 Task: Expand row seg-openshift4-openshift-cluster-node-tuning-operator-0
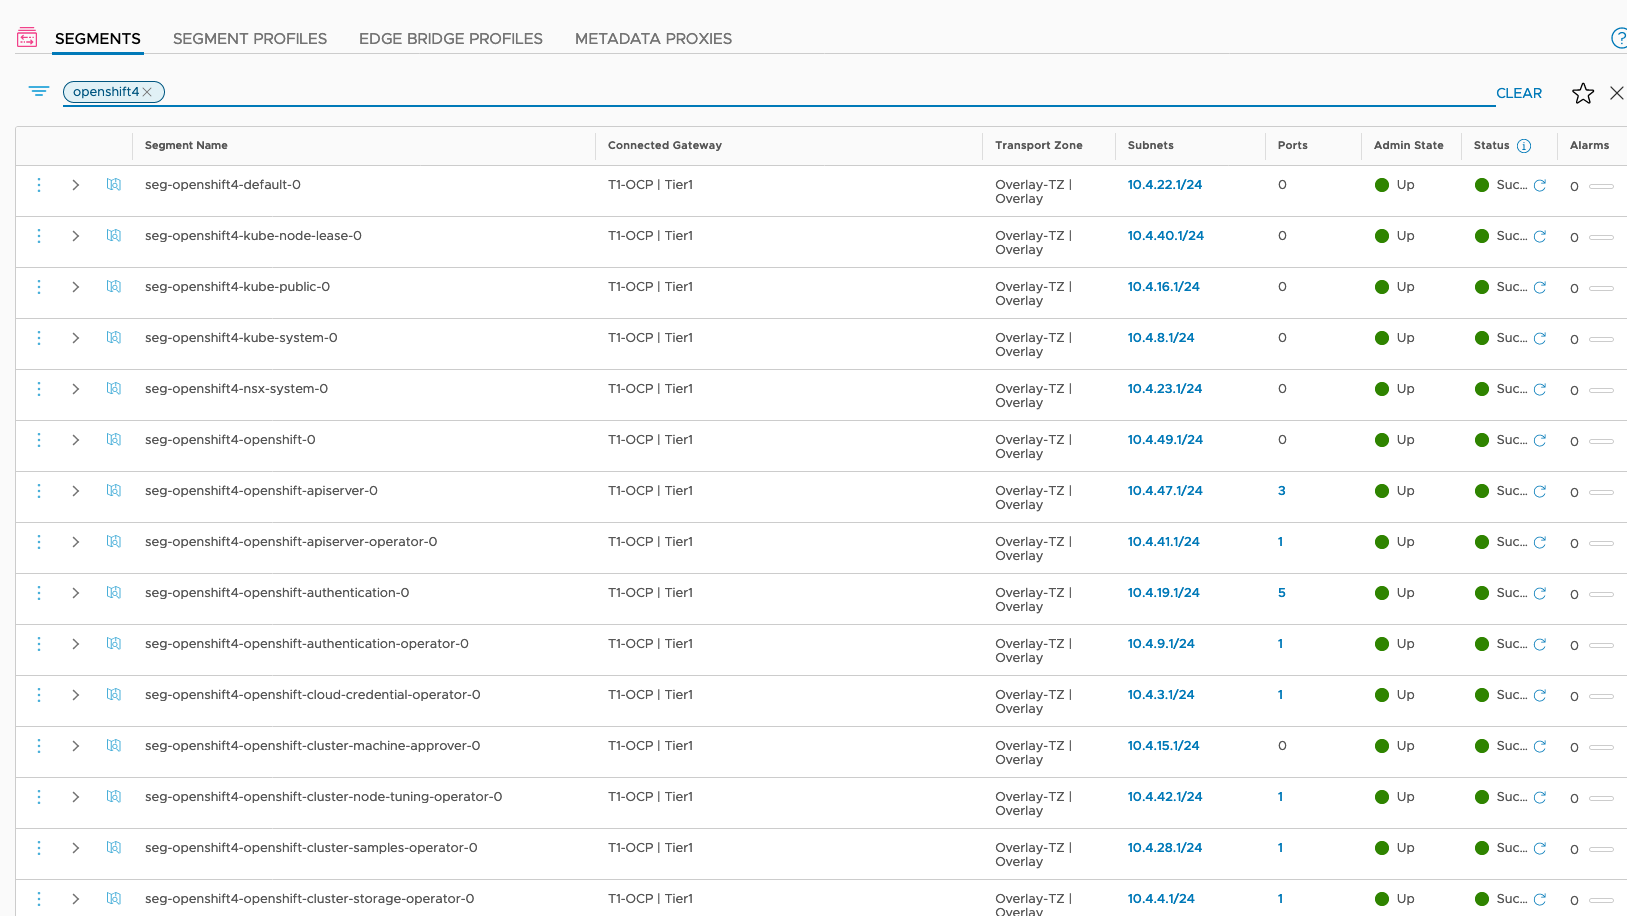point(76,797)
